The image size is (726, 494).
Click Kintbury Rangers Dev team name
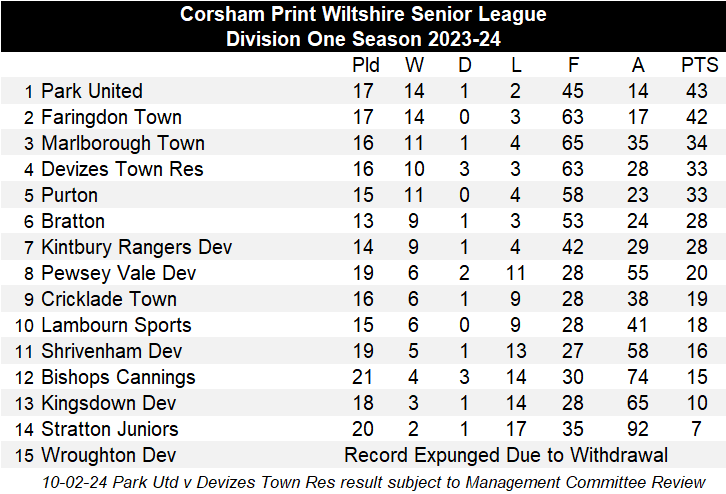[136, 247]
